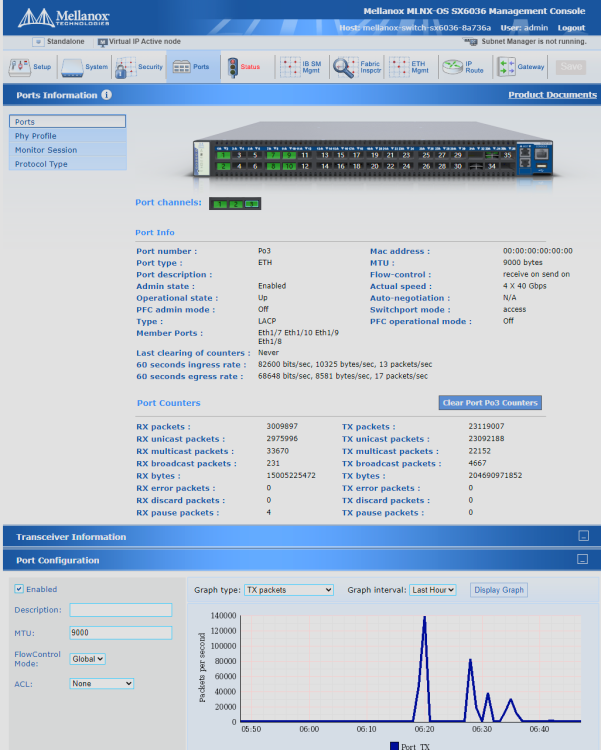Click the Actual speed value 4 X 40 Gbps
The width and height of the screenshot is (601, 750).
pyautogui.click(x=524, y=286)
